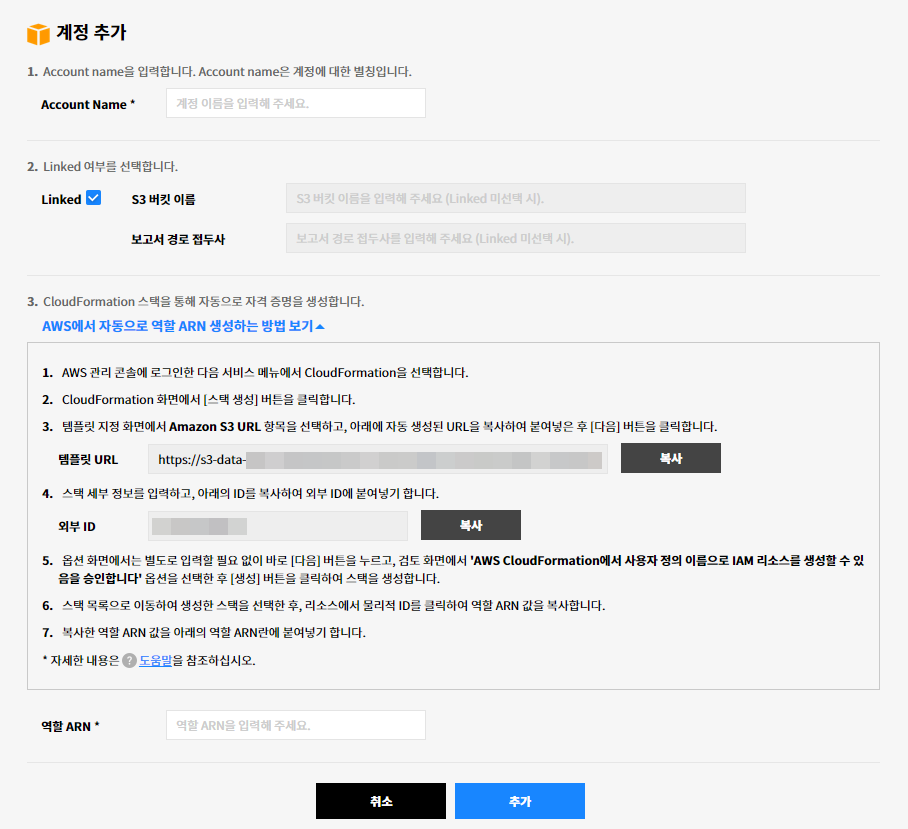Copy the 템플릿 URL with 복사 button
908x829 pixels.
(670, 458)
